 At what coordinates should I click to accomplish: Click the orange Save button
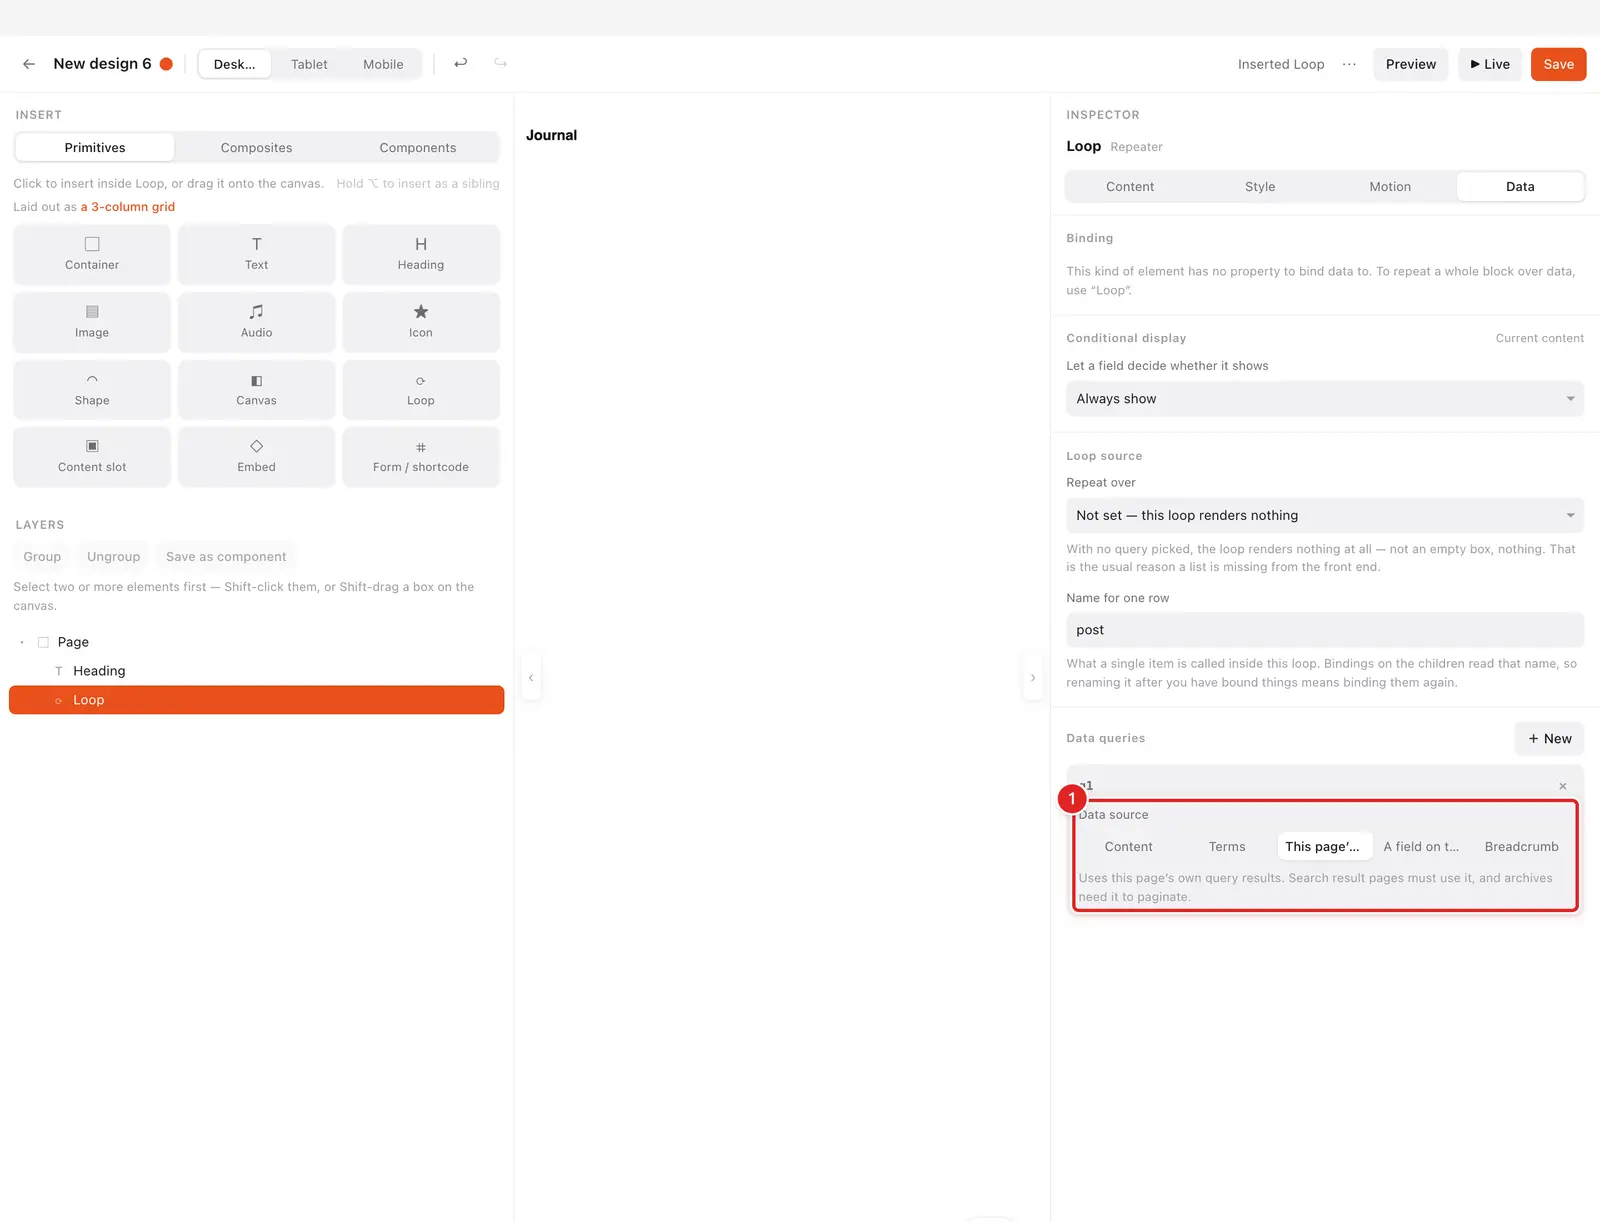coord(1558,64)
